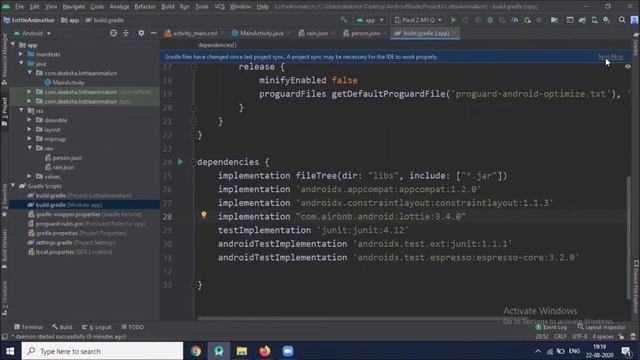Collapse the Gradle Scripts node
This screenshot has width=640, height=360.
point(13,186)
